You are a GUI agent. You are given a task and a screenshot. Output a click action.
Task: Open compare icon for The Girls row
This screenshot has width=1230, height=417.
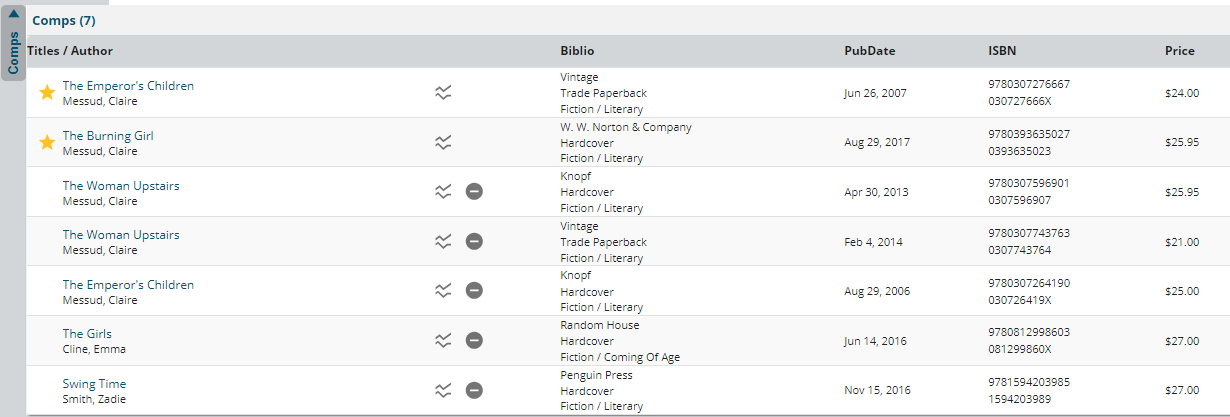coord(444,340)
